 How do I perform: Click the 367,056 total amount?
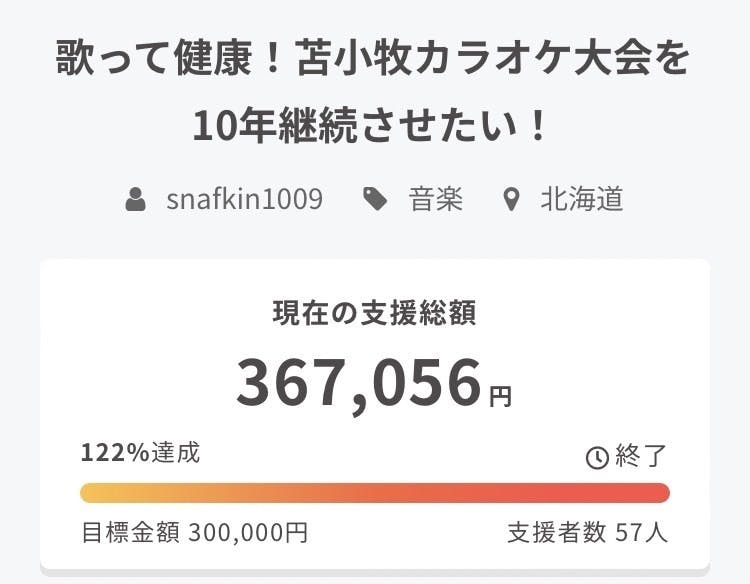pyautogui.click(x=359, y=383)
